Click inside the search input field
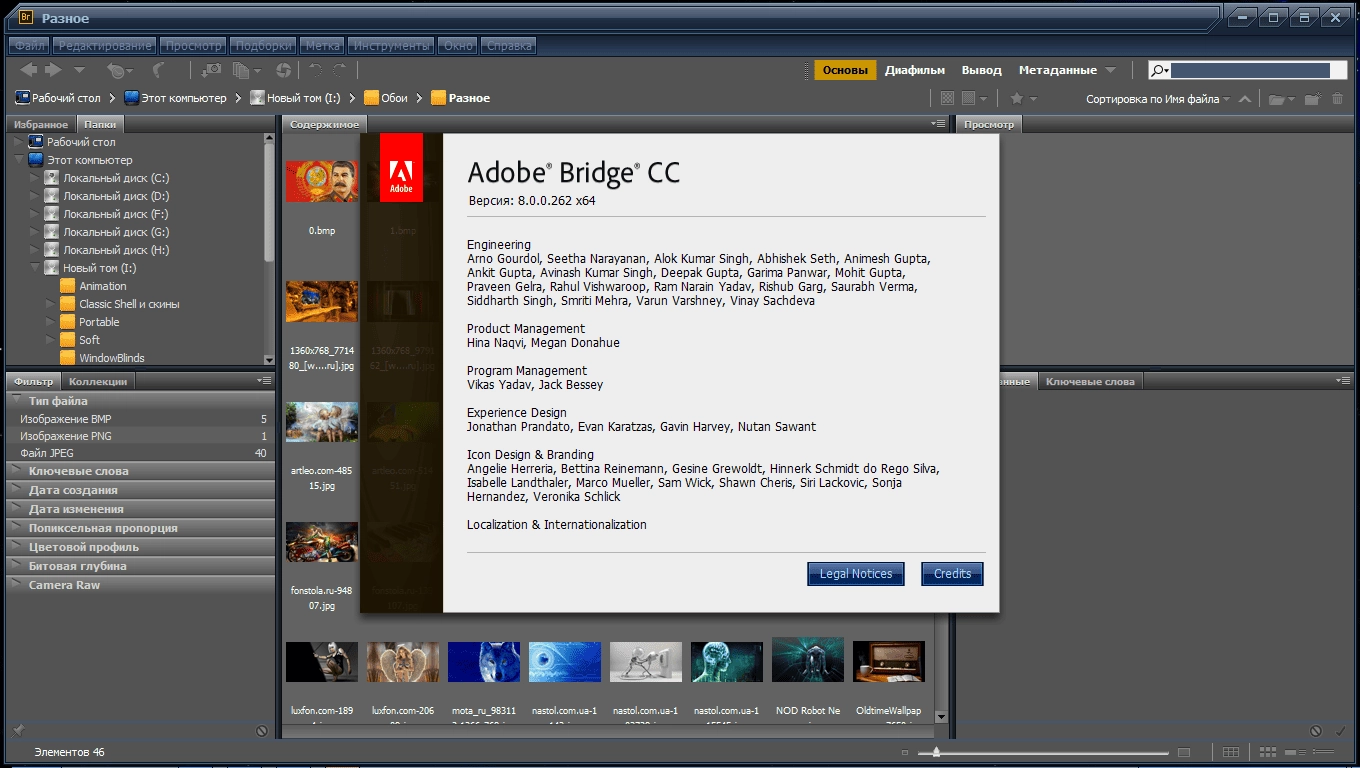 [x=1250, y=70]
